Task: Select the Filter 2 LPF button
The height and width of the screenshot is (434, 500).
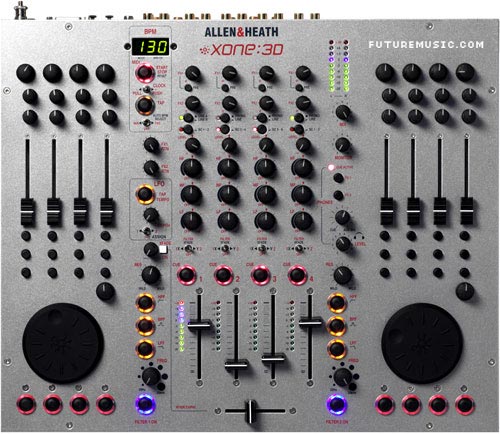Action: click(x=337, y=349)
